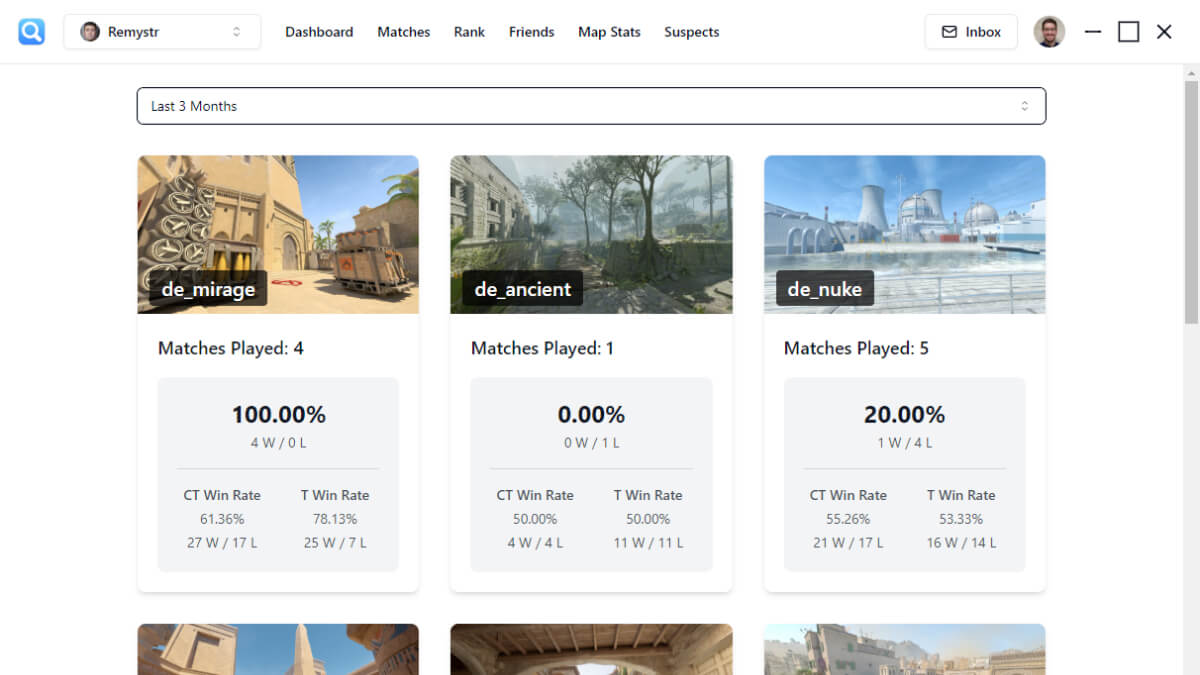The image size is (1200, 675).
Task: Click the envelope icon in Inbox
Action: 949,32
